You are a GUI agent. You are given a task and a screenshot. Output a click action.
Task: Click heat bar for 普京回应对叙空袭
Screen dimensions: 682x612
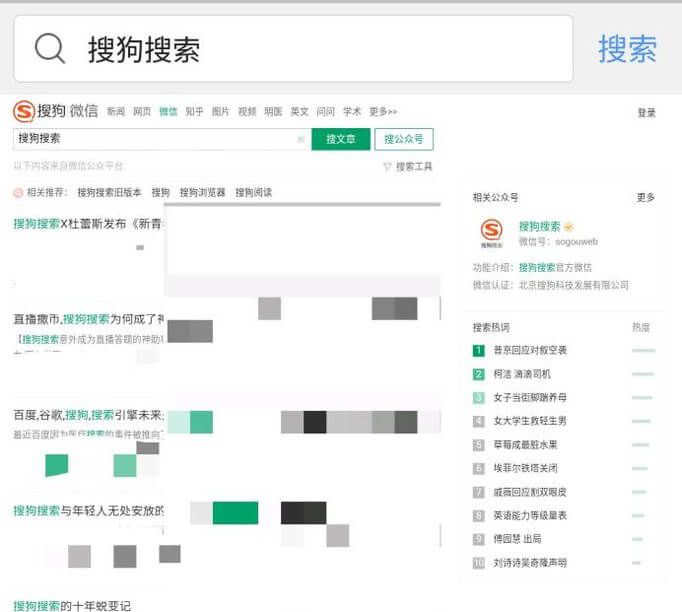644,350
